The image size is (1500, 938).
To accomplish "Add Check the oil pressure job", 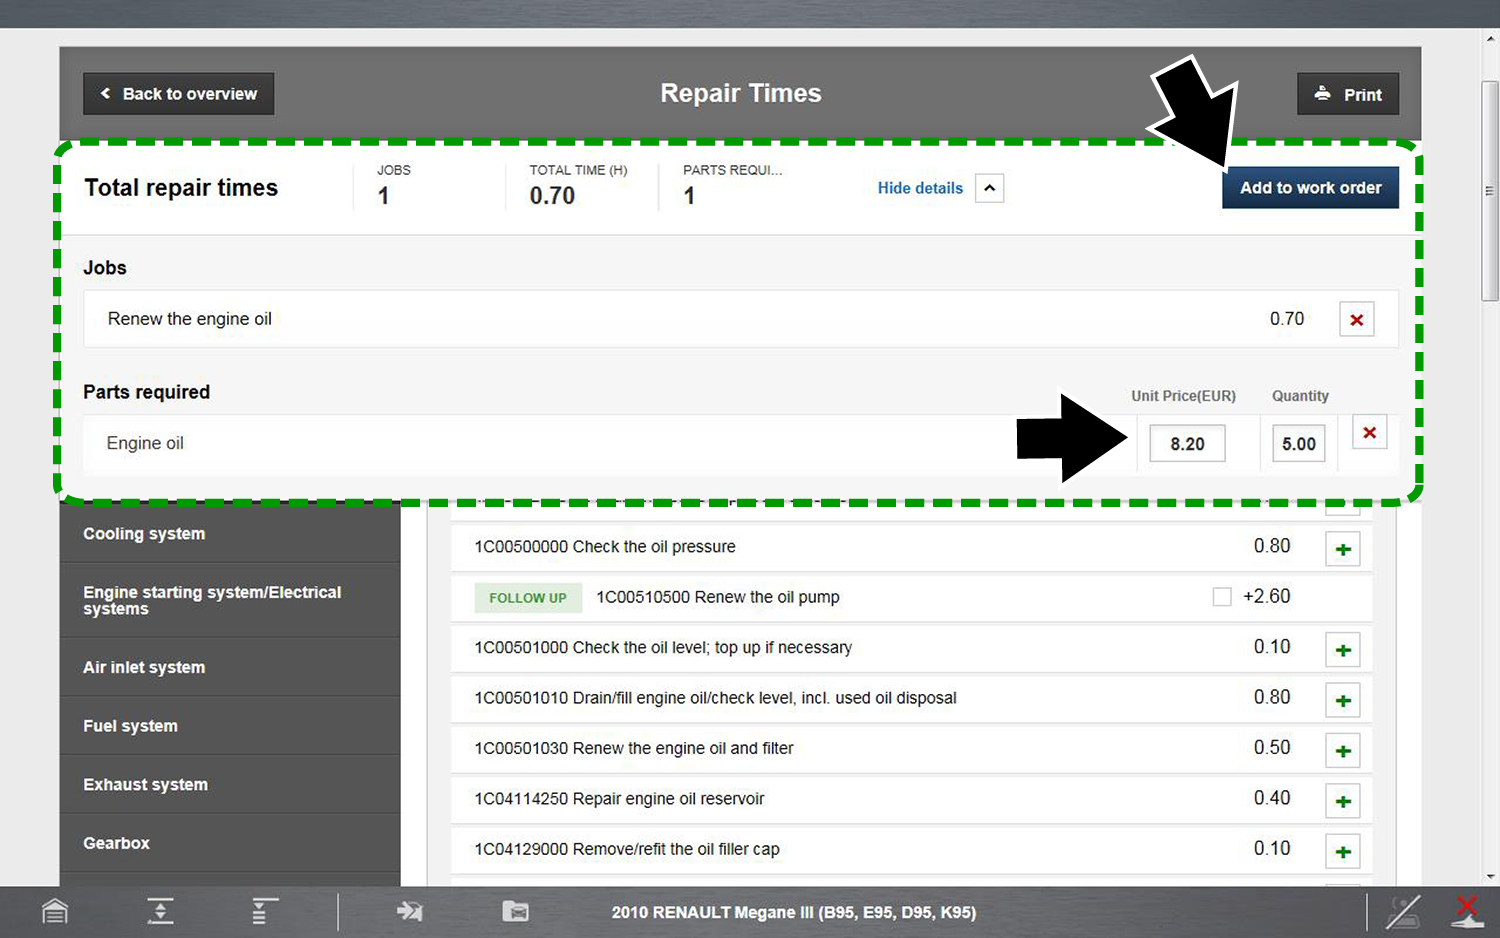I will pos(1342,549).
